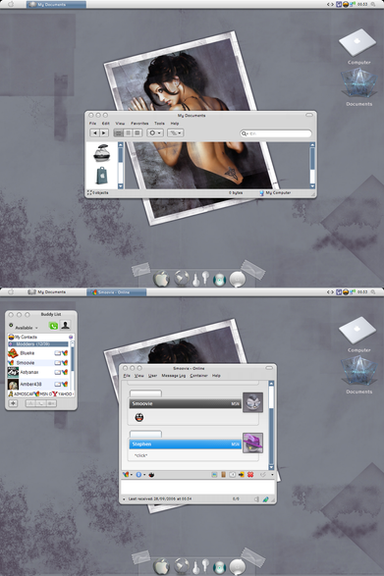
Task: Click the chat conversation vertical scrollbar
Action: click(271, 425)
